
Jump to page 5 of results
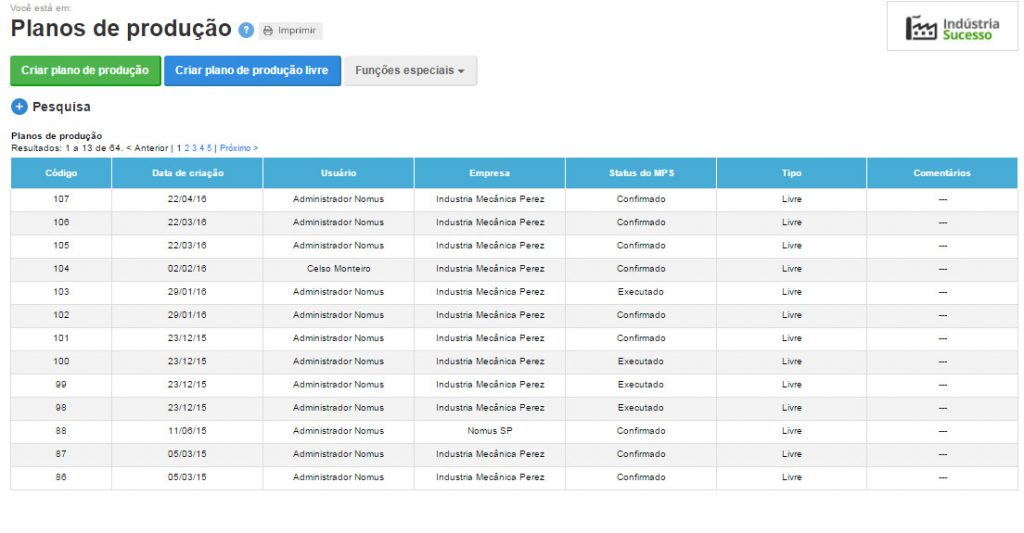tap(209, 148)
